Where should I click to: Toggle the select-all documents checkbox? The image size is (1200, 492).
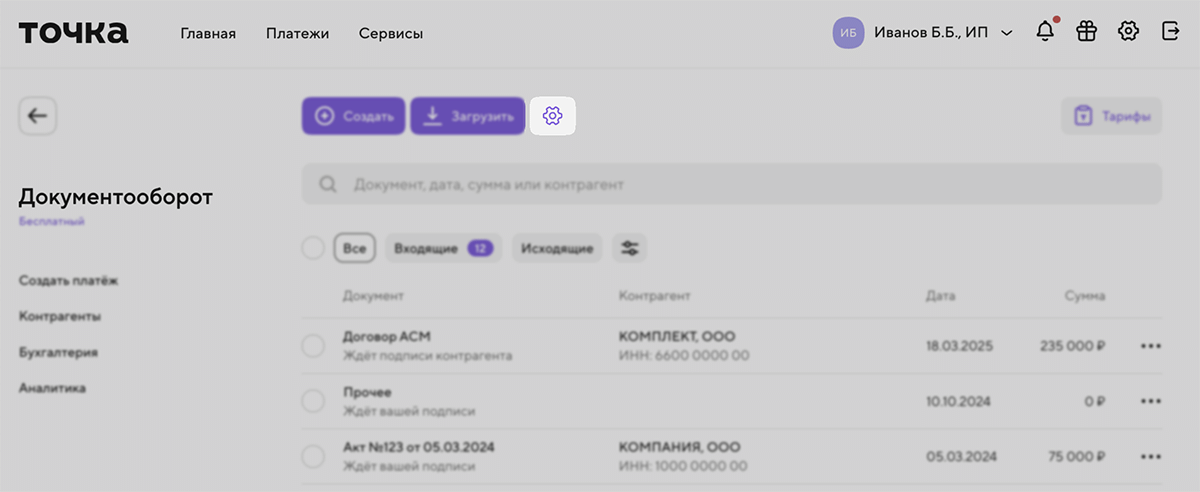point(313,248)
